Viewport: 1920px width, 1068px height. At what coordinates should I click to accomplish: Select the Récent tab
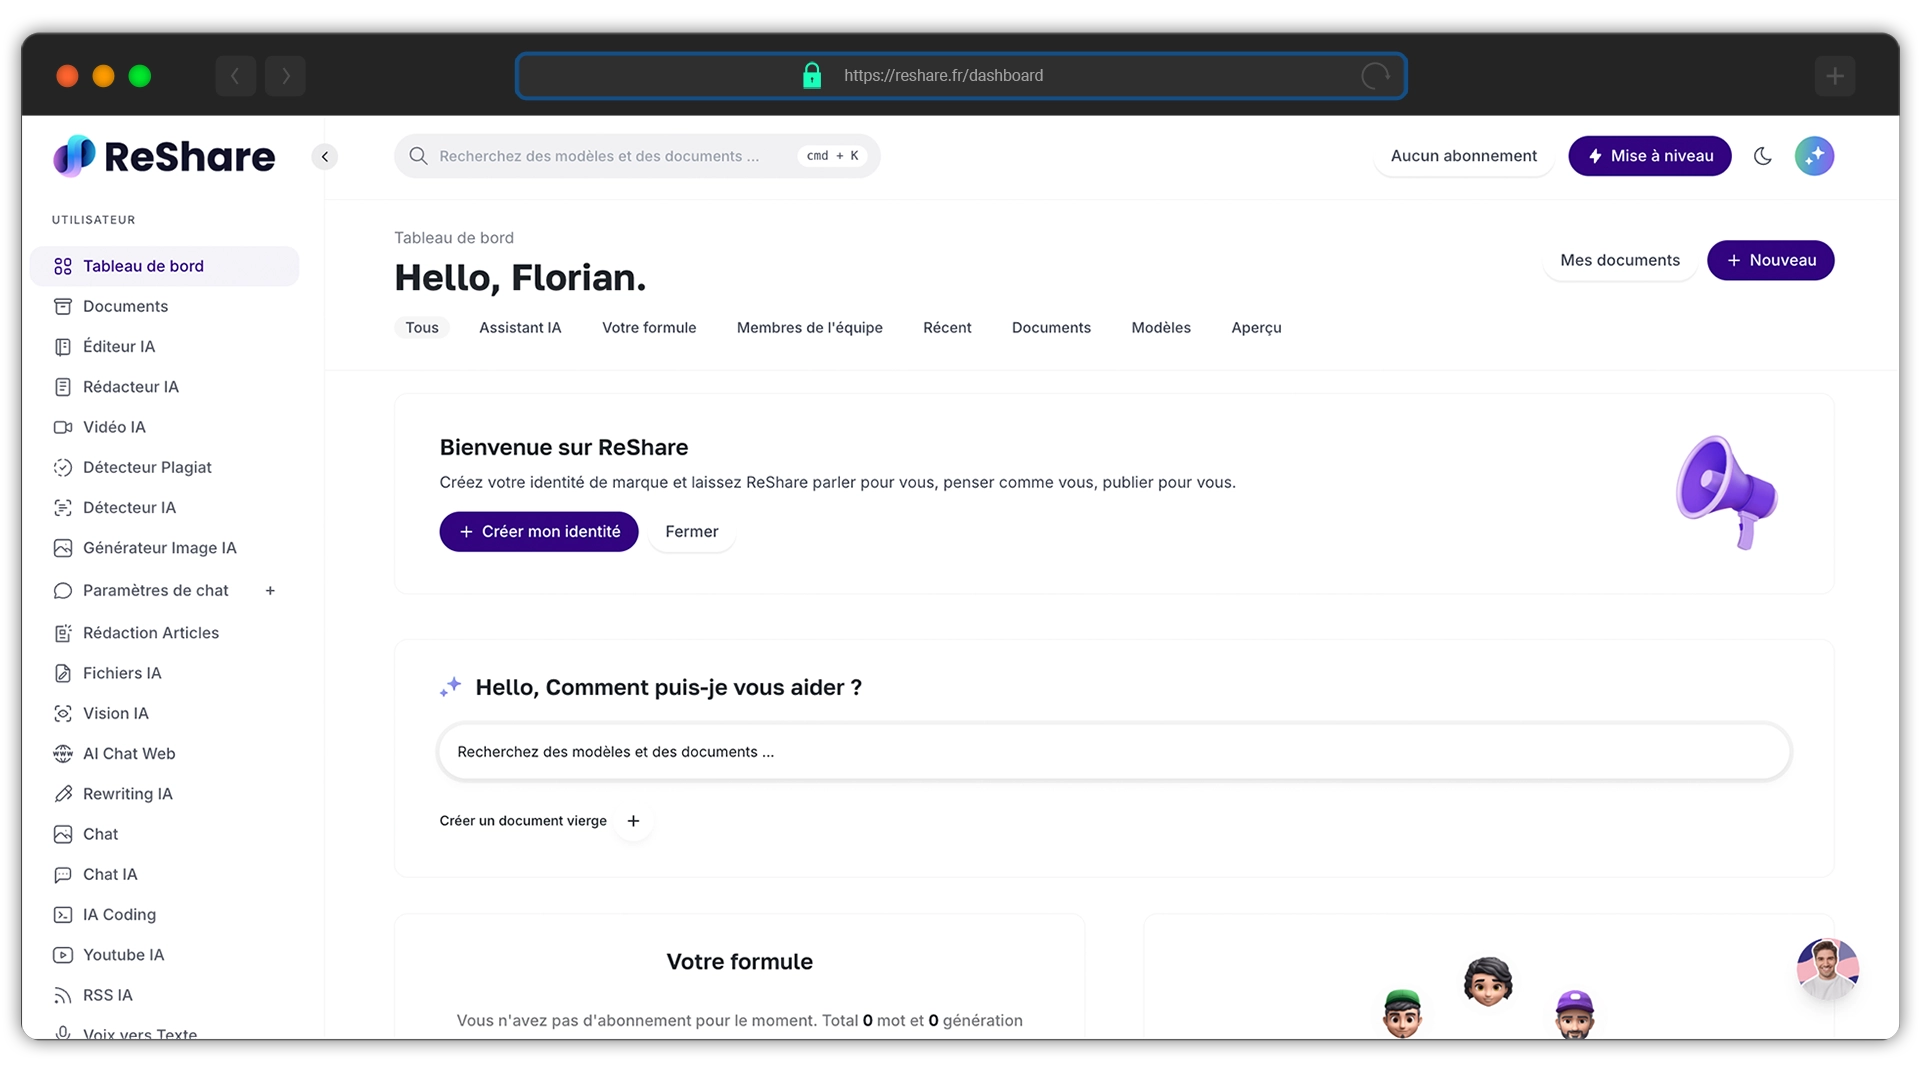point(947,328)
